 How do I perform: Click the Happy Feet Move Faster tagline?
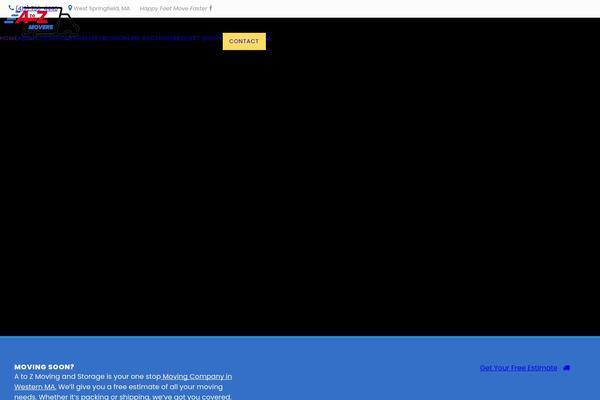pyautogui.click(x=173, y=8)
